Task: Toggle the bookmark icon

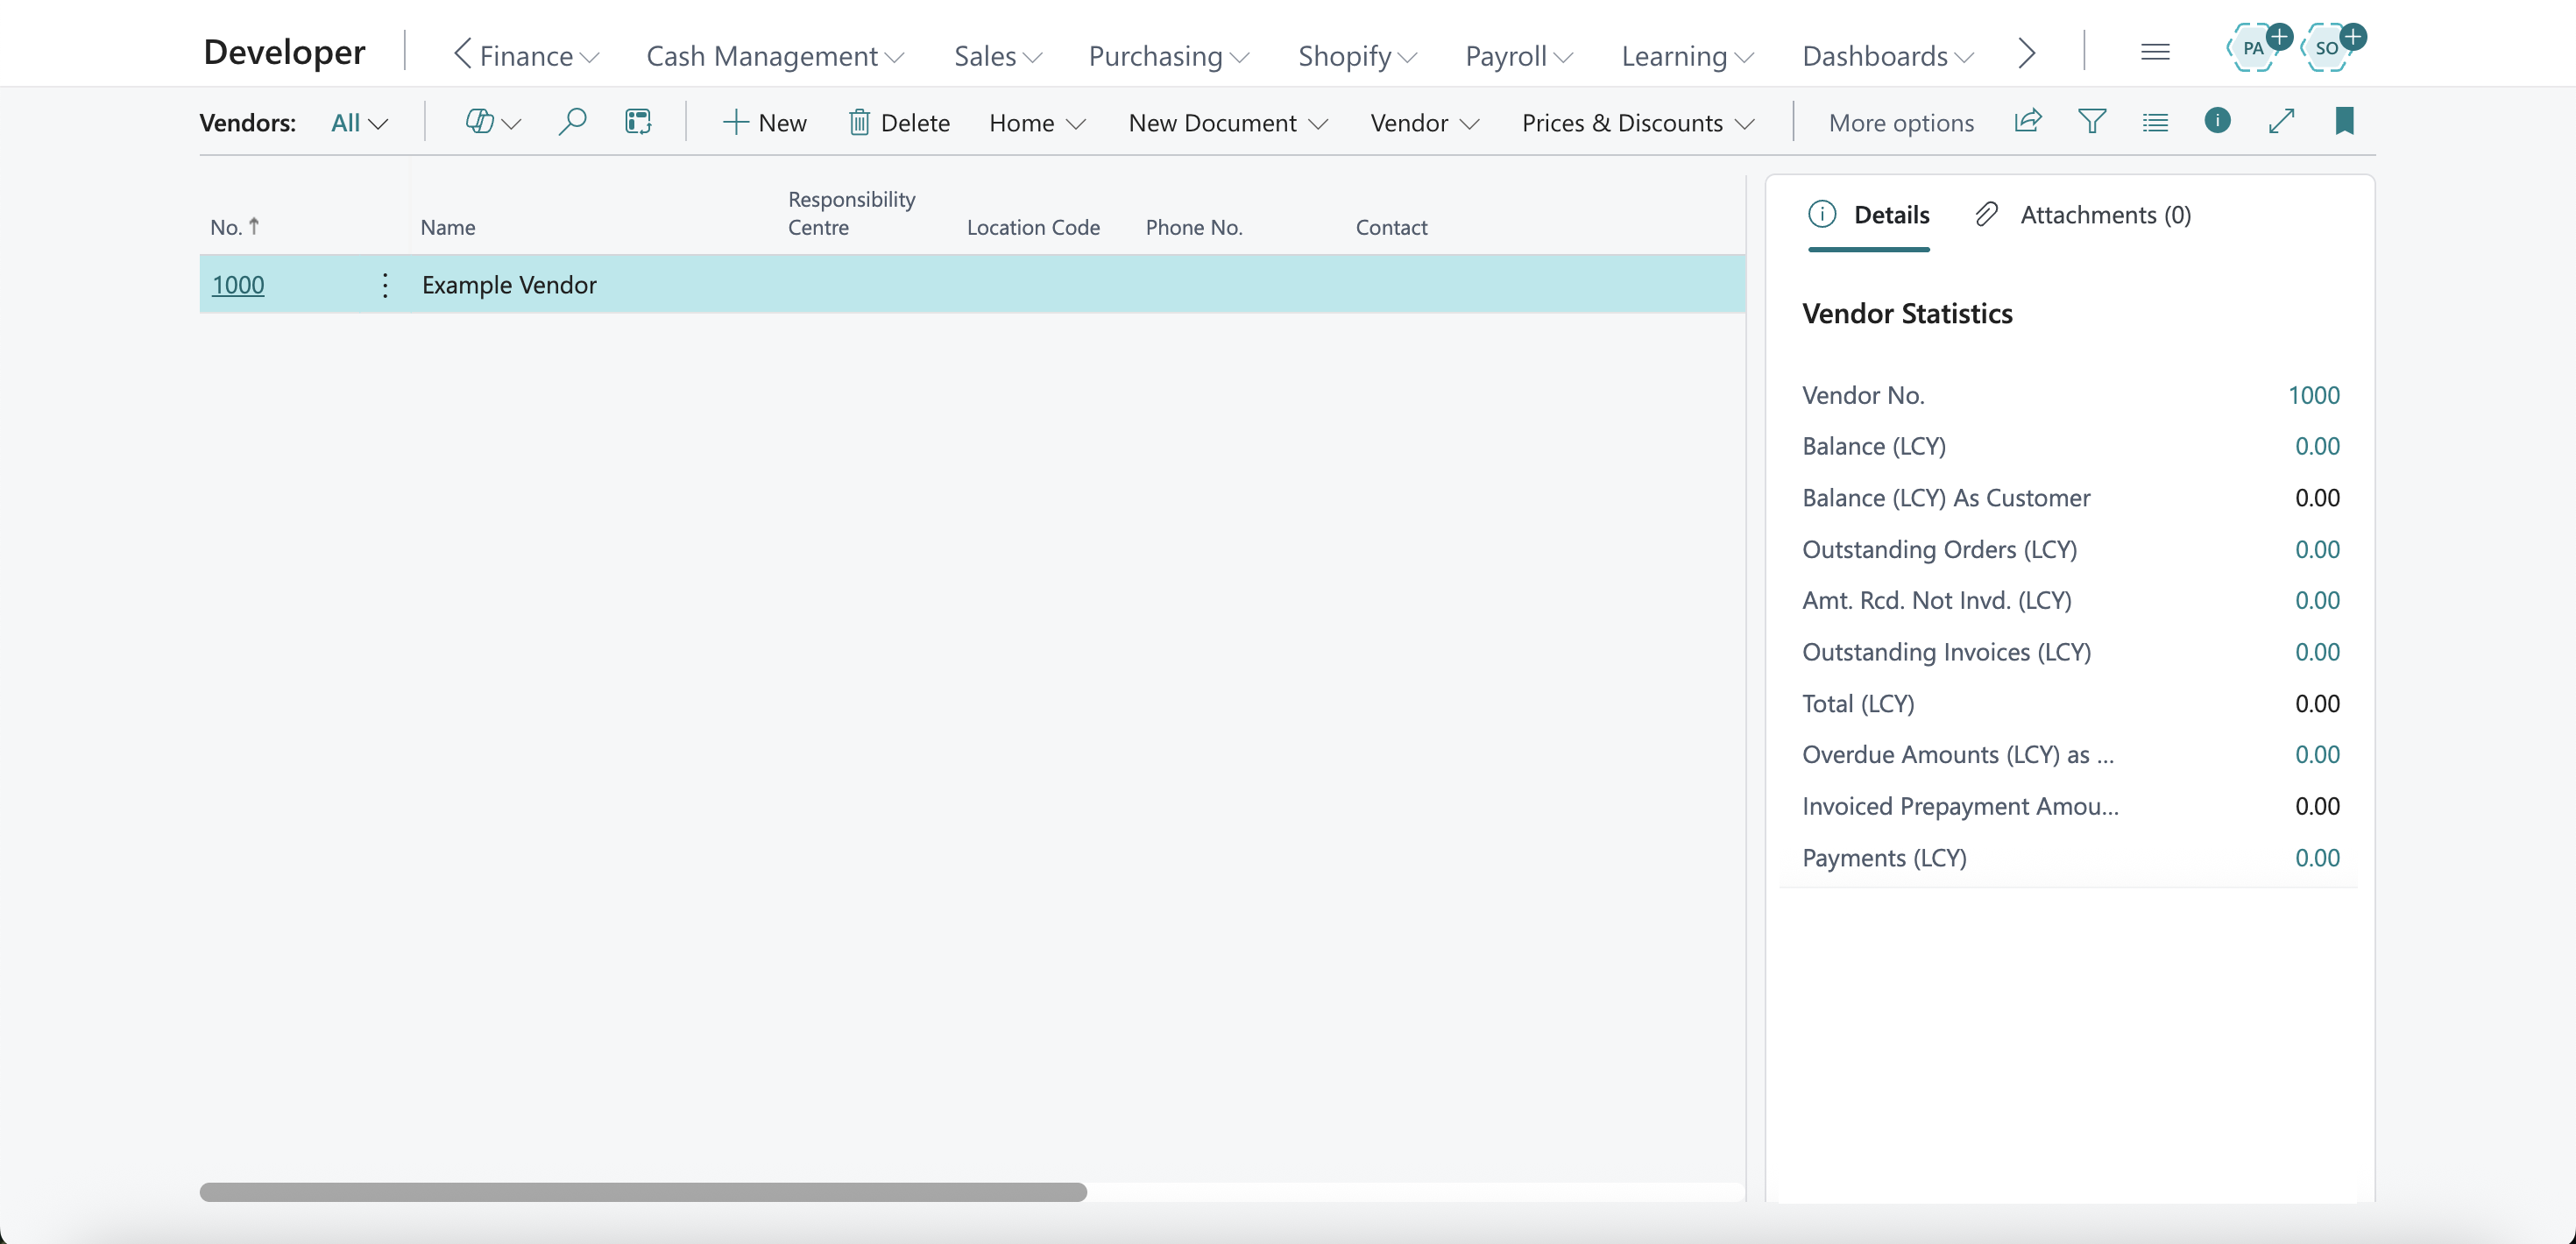Action: [2344, 122]
